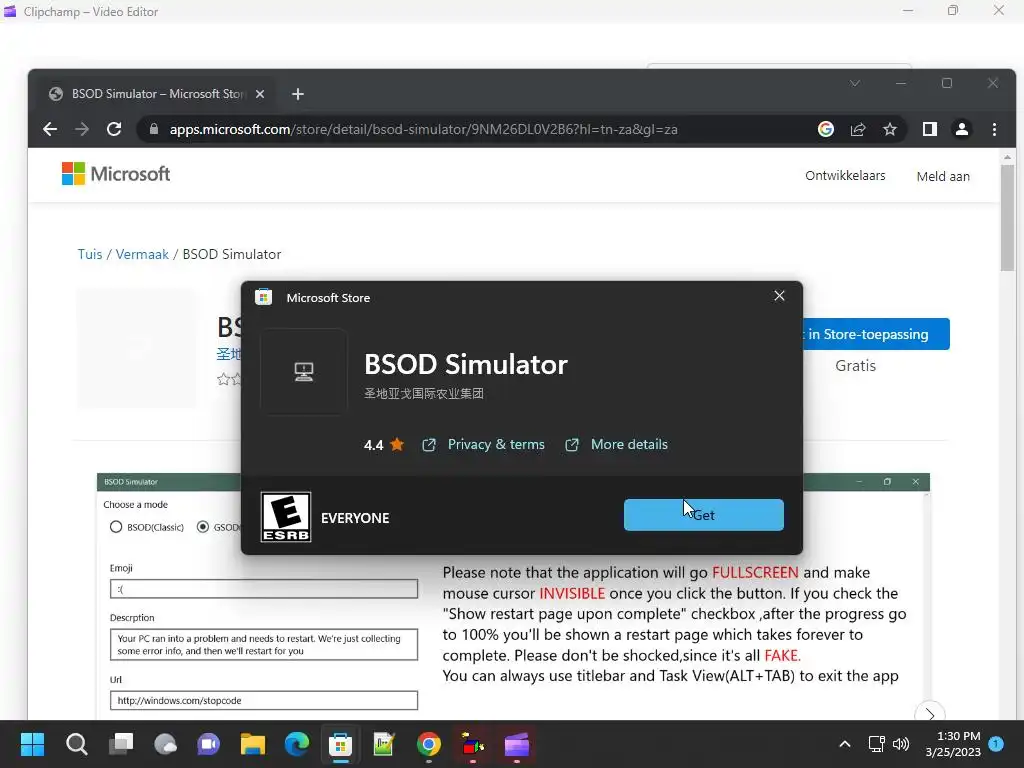Follow the Tuis breadcrumb link
The height and width of the screenshot is (768, 1024).
tap(90, 254)
